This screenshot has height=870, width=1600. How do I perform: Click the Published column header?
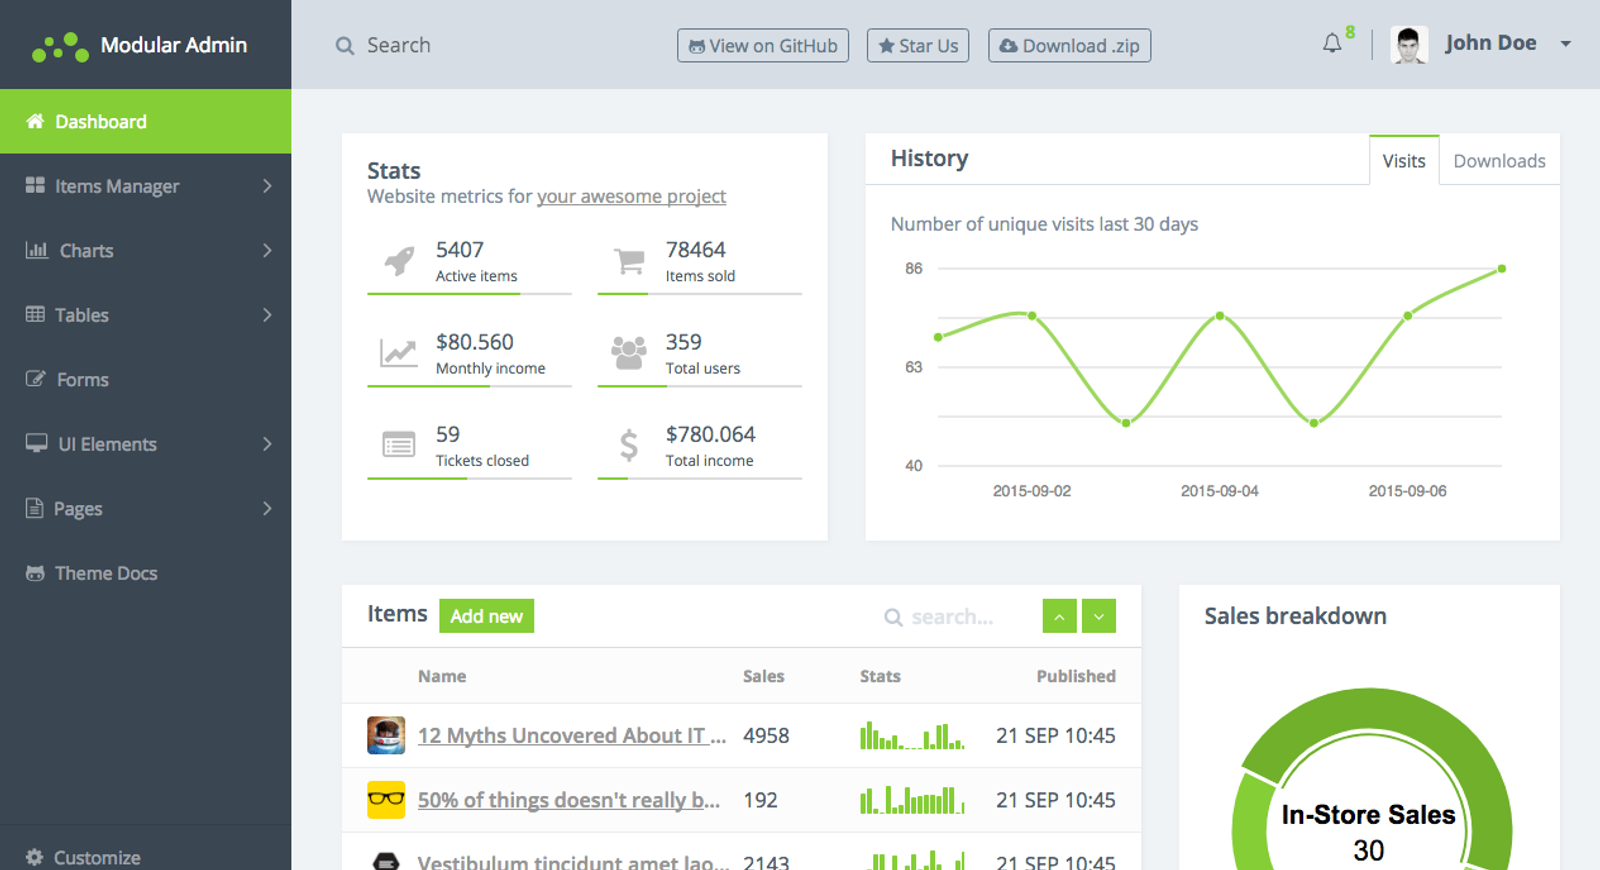(1076, 676)
